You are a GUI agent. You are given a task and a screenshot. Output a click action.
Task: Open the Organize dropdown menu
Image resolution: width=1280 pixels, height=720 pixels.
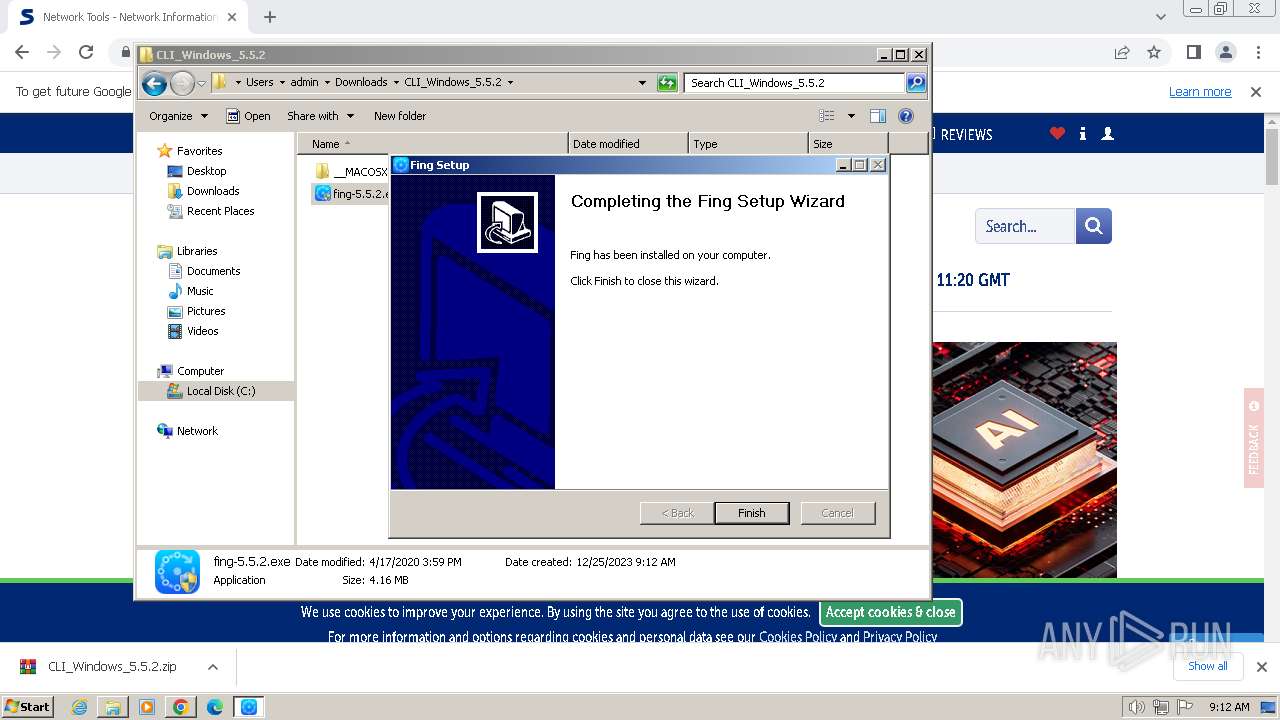click(178, 116)
